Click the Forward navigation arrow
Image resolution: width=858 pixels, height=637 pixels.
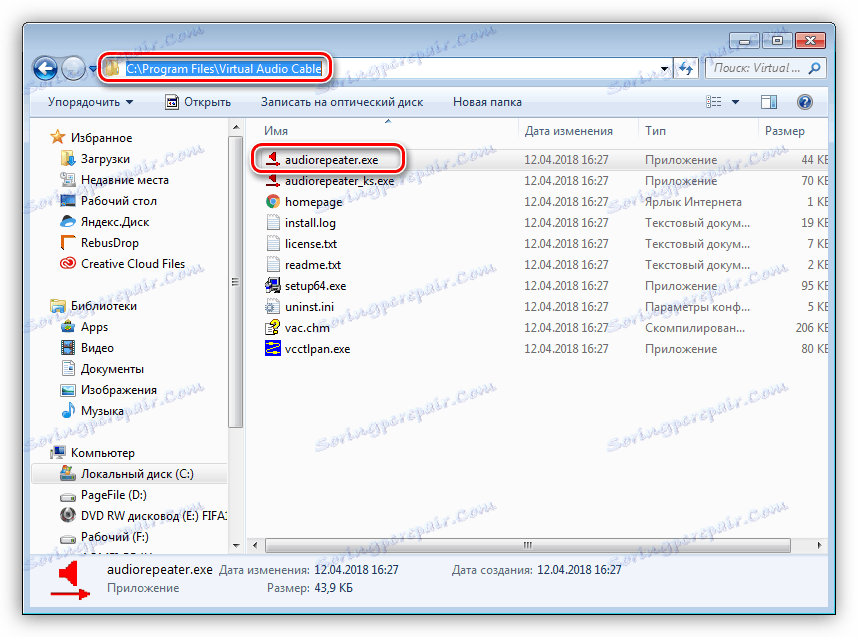click(73, 68)
